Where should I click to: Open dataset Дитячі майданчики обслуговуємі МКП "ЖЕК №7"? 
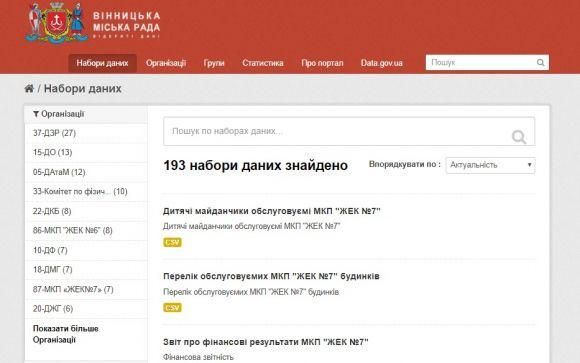(272, 211)
